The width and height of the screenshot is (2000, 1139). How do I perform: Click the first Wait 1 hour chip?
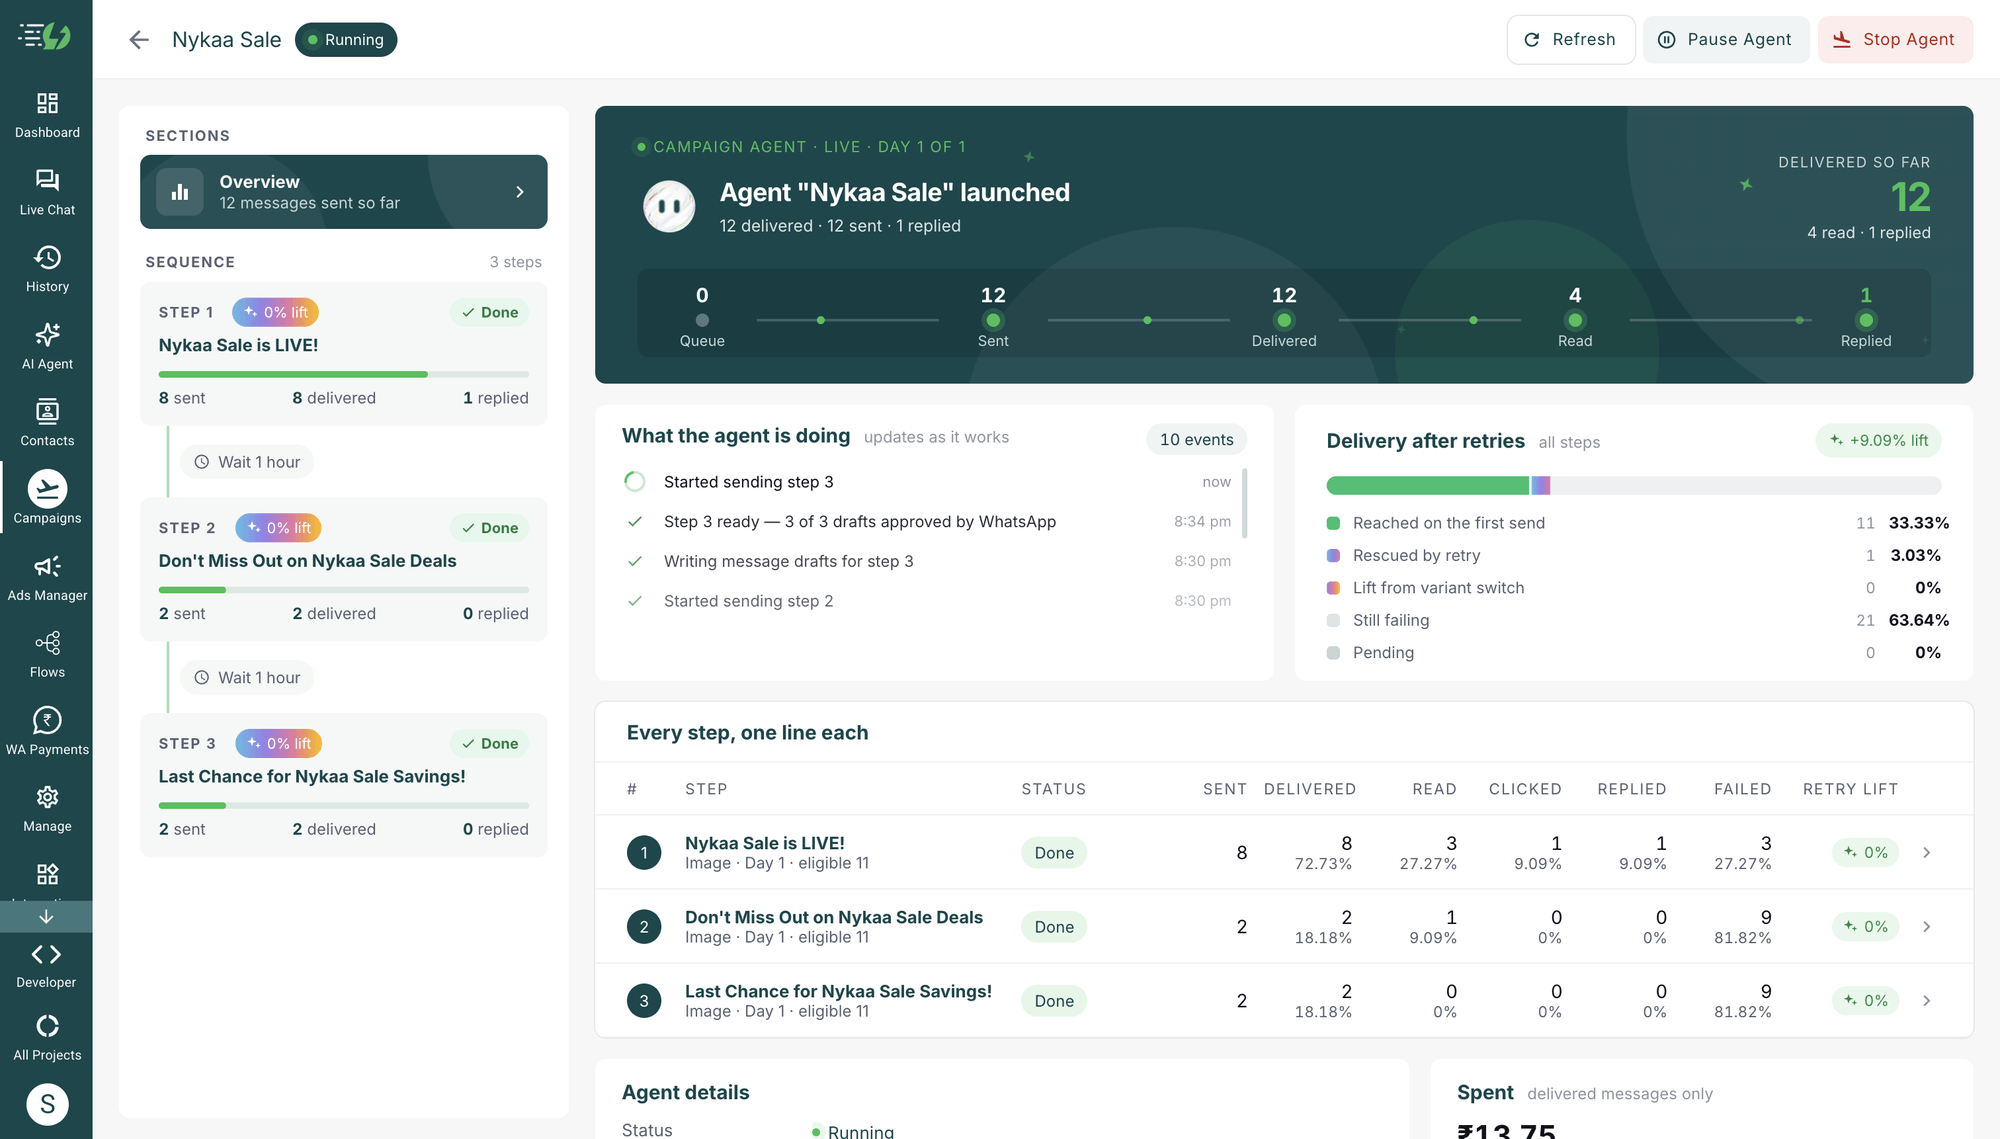(x=247, y=462)
